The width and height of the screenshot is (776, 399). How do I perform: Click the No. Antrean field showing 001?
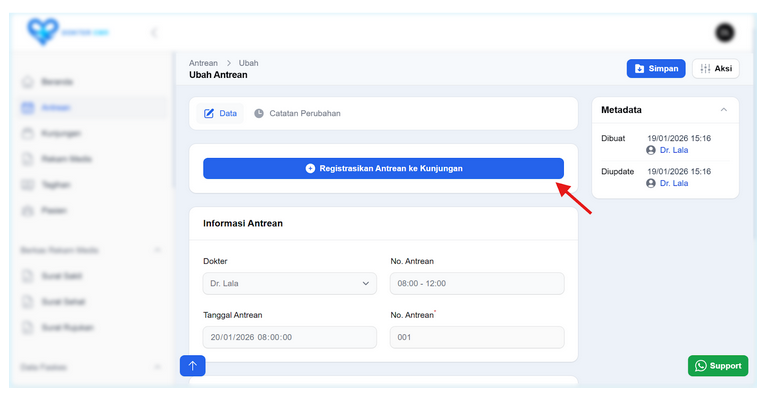477,337
